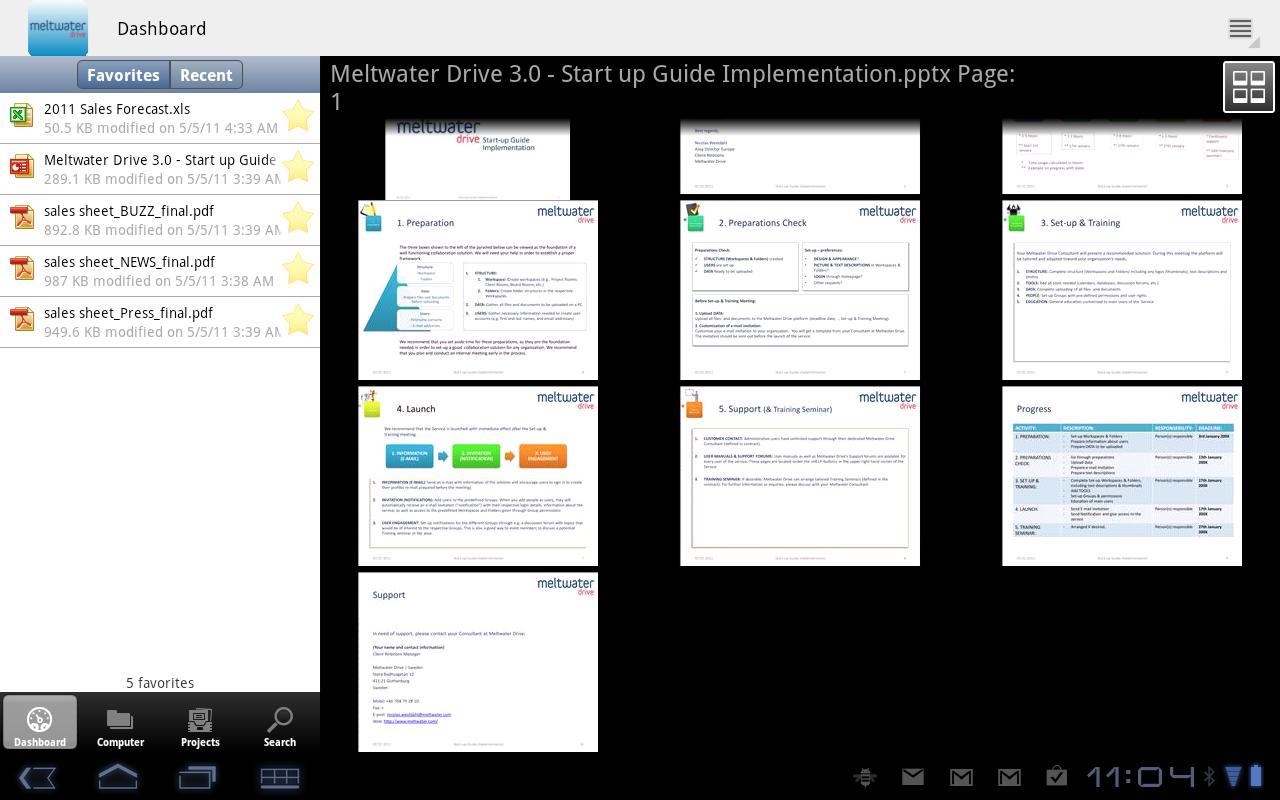Viewport: 1280px width, 800px height.
Task: Open the Dashboard bottom tab
Action: [x=40, y=723]
